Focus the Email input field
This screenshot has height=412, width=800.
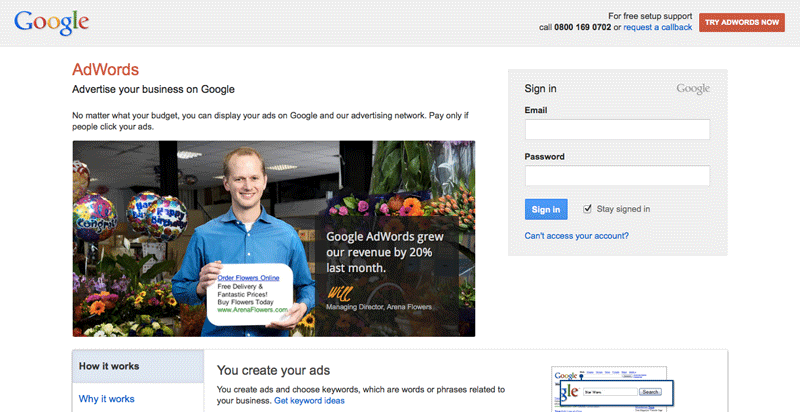[x=617, y=130]
